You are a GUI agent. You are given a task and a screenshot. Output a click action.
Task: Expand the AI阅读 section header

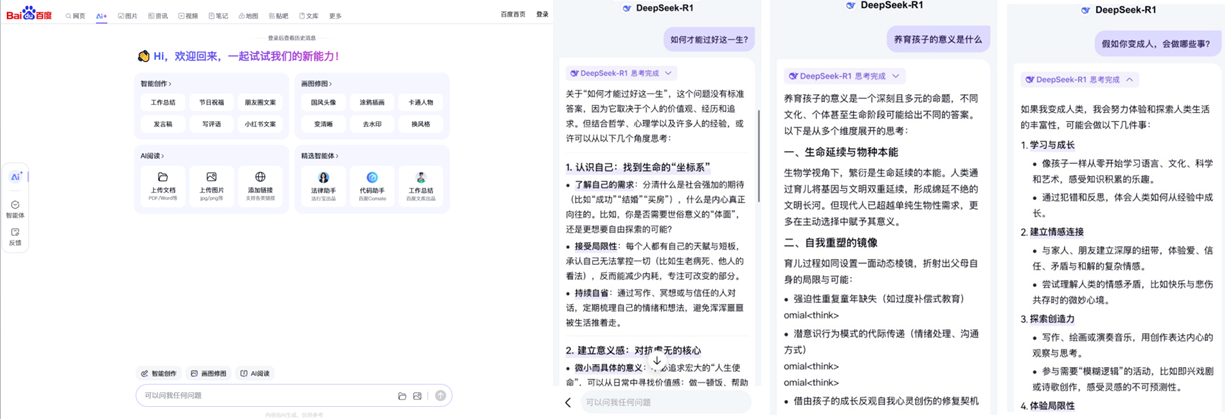click(153, 156)
